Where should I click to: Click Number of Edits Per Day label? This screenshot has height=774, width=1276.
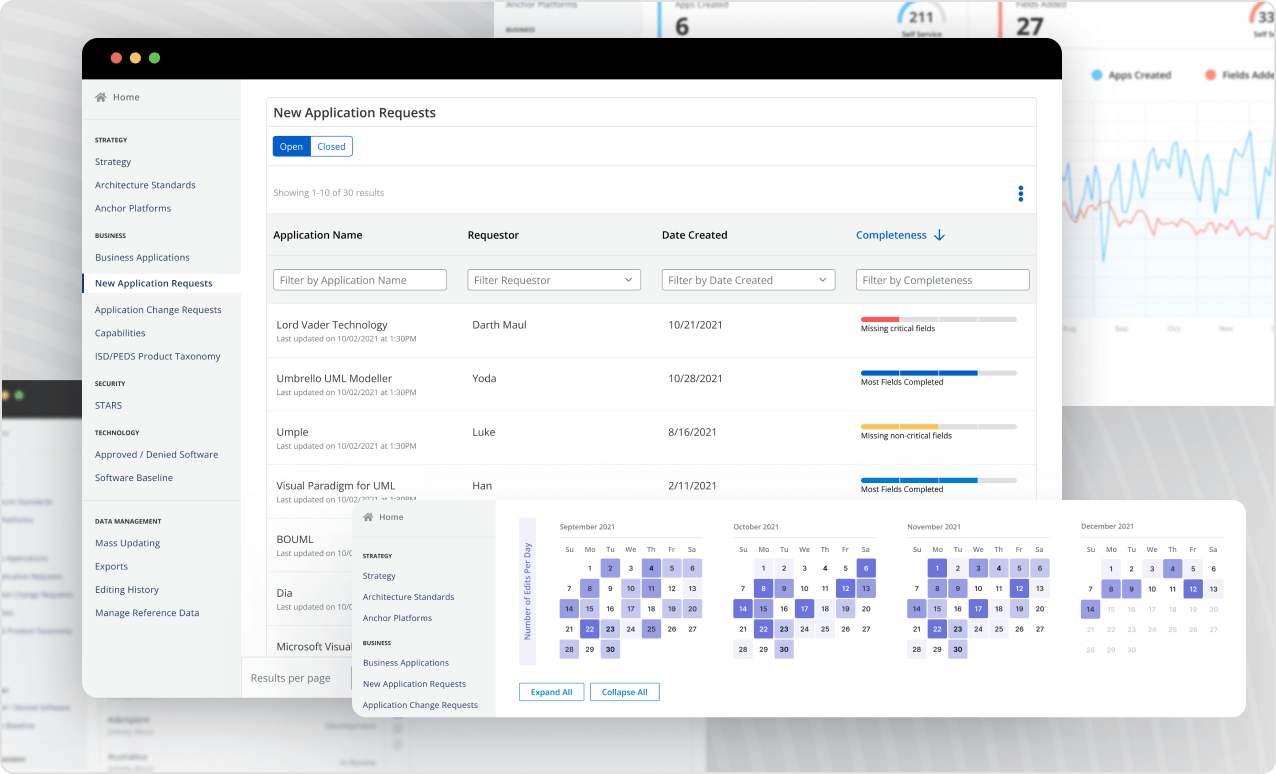point(527,591)
